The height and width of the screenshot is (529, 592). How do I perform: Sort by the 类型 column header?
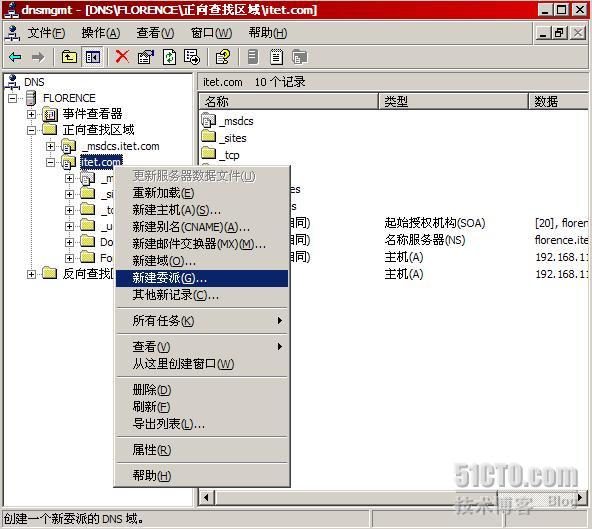(453, 101)
